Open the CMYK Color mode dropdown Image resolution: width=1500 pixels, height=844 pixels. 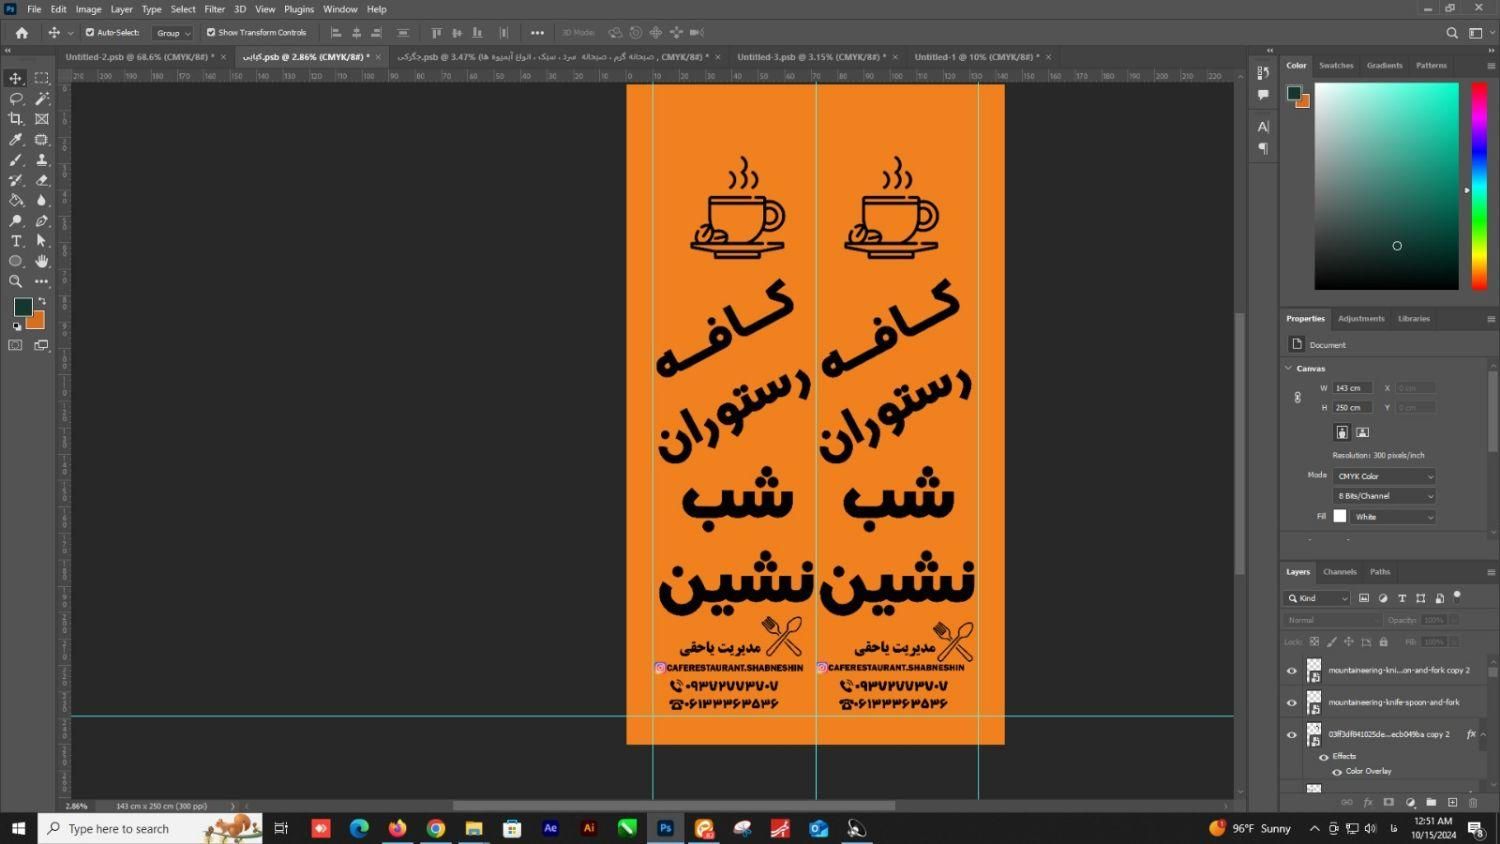pyautogui.click(x=1385, y=476)
